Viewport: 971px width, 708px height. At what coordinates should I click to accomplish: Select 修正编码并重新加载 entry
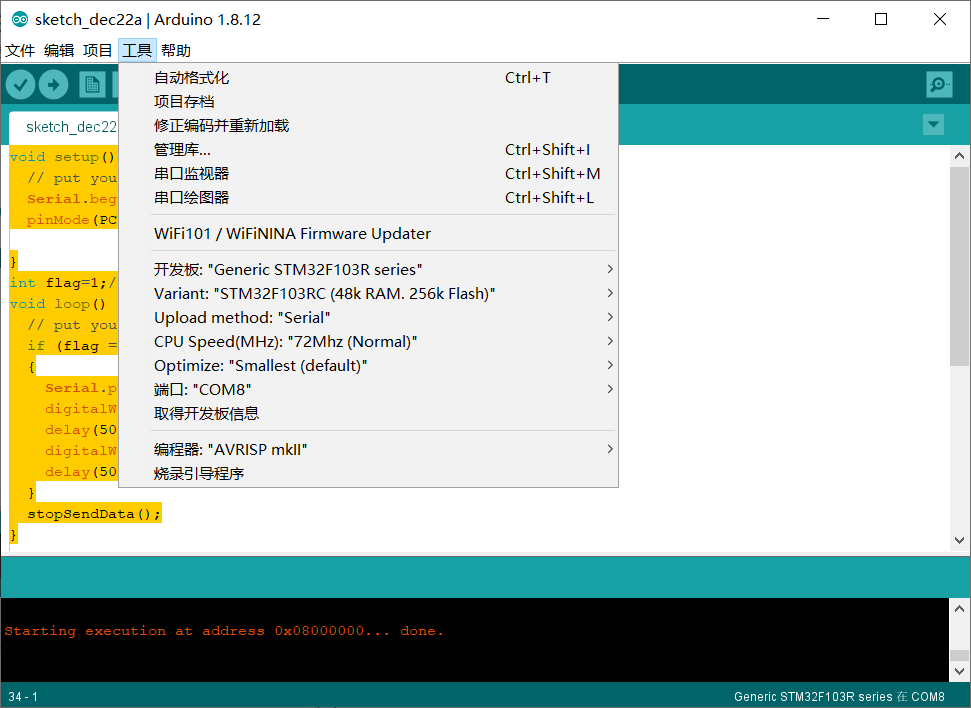(368, 126)
